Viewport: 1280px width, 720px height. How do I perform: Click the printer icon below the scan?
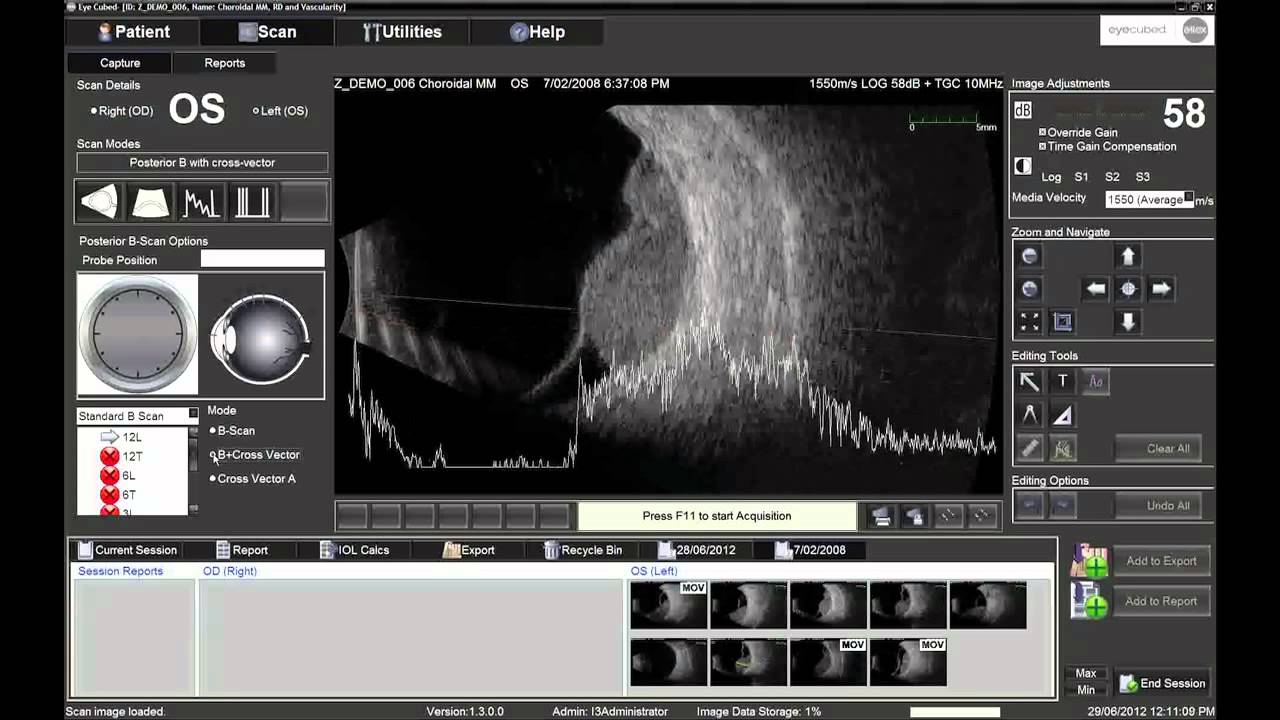click(881, 516)
